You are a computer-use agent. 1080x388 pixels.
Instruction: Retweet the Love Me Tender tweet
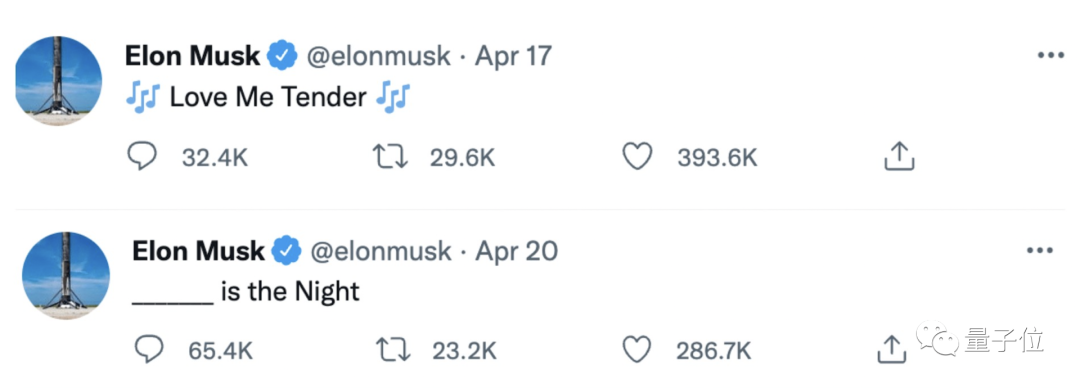(x=390, y=157)
